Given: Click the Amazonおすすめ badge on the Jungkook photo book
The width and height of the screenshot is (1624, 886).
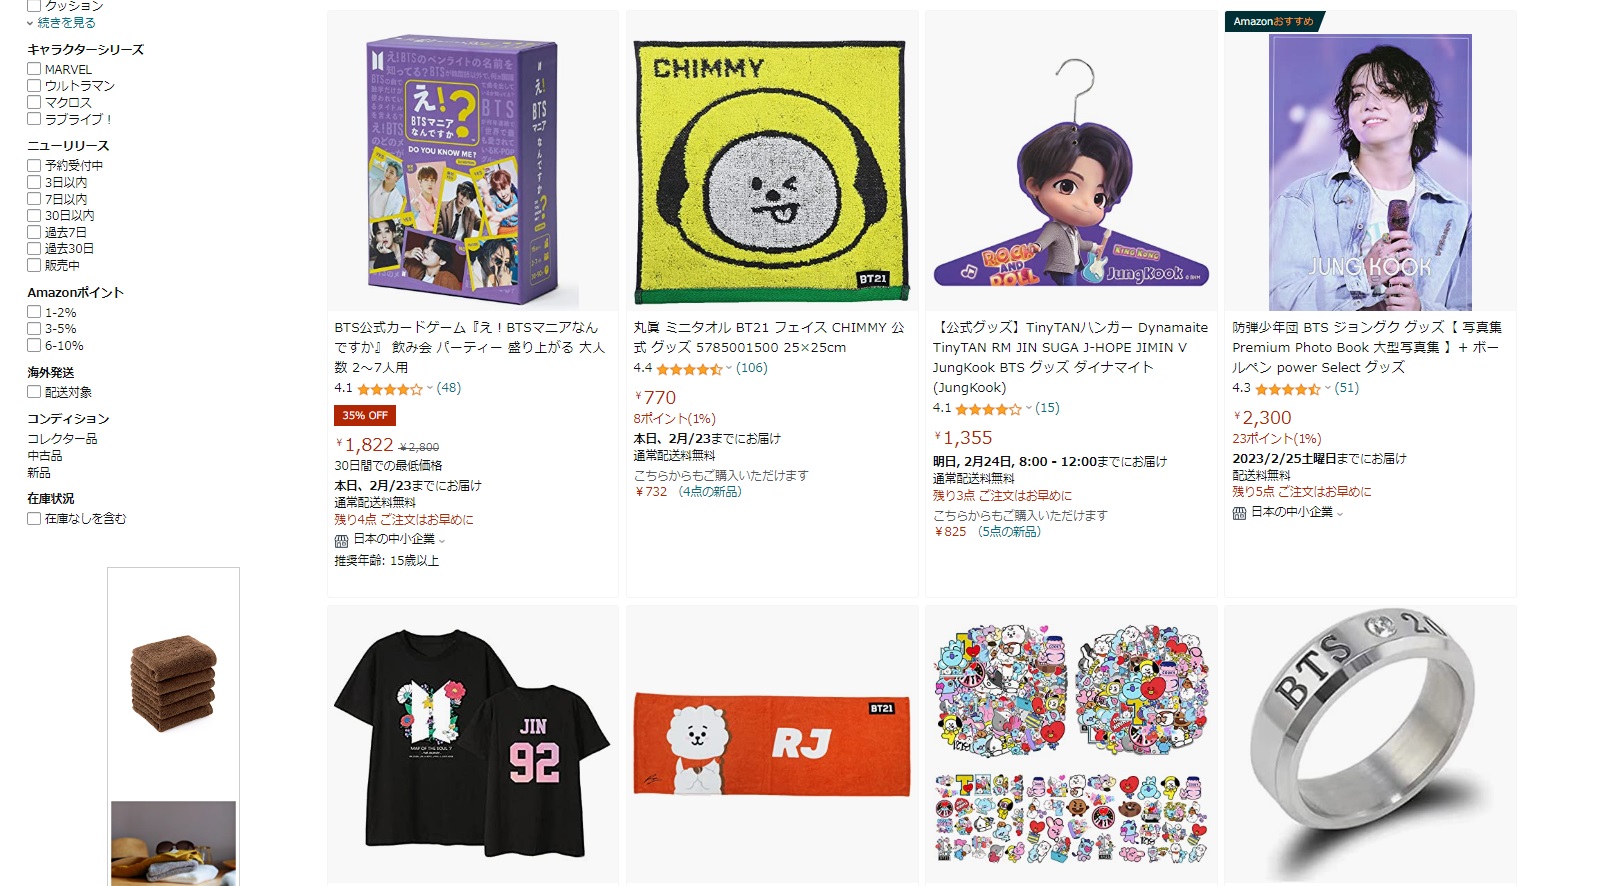Looking at the screenshot, I should tap(1274, 21).
